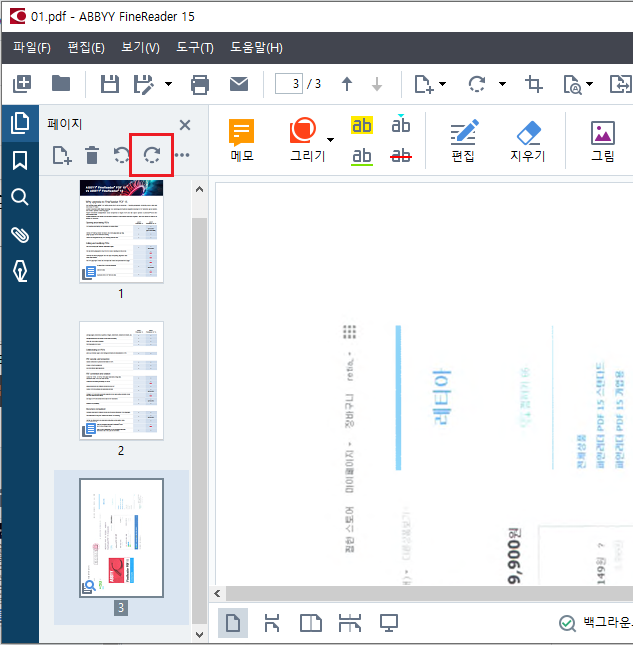Open the Attachments paperclip panel
The height and width of the screenshot is (645, 633).
[20, 234]
